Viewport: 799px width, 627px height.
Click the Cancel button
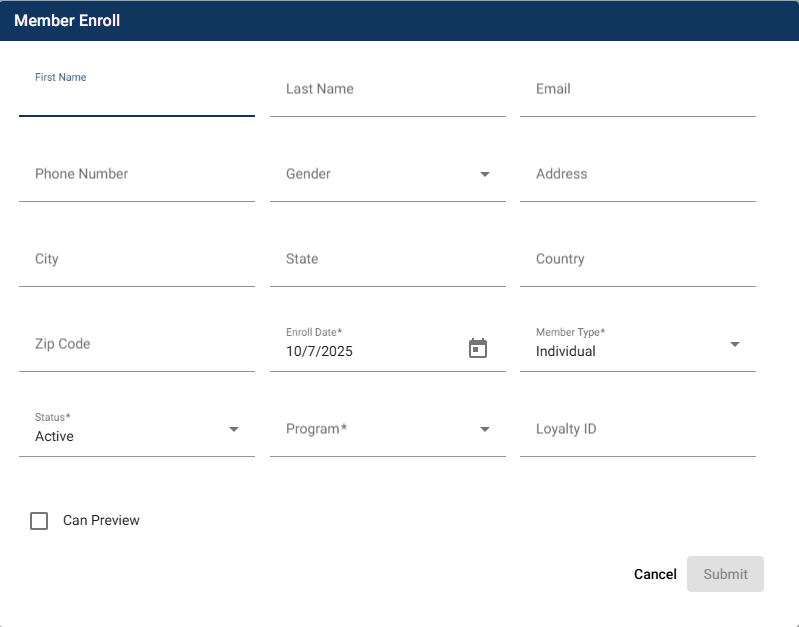click(x=655, y=574)
